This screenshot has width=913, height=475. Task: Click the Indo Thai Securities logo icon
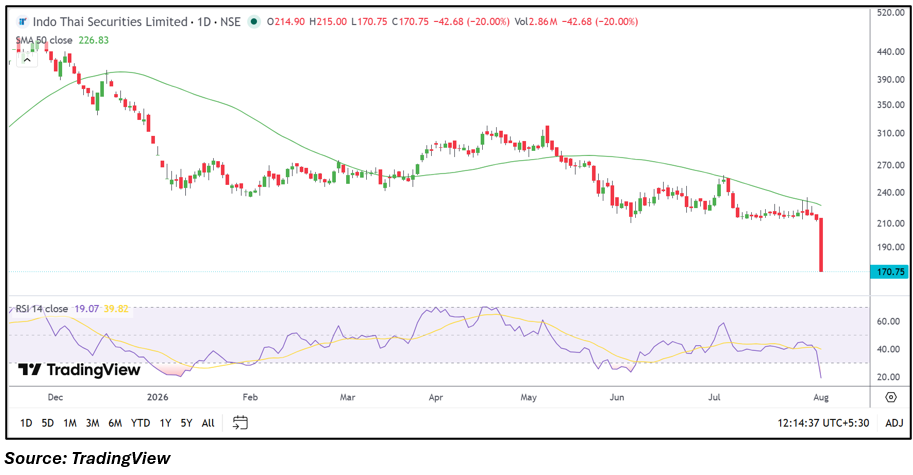(x=22, y=22)
